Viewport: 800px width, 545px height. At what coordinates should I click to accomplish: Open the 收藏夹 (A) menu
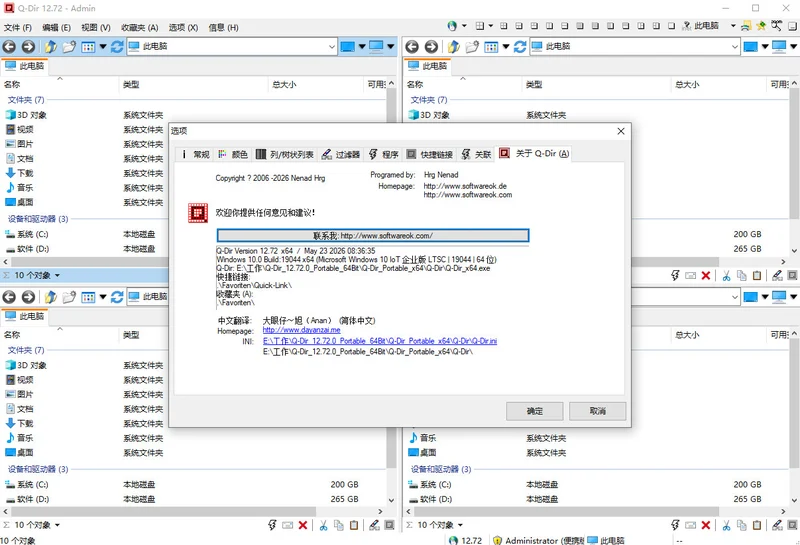(x=139, y=28)
